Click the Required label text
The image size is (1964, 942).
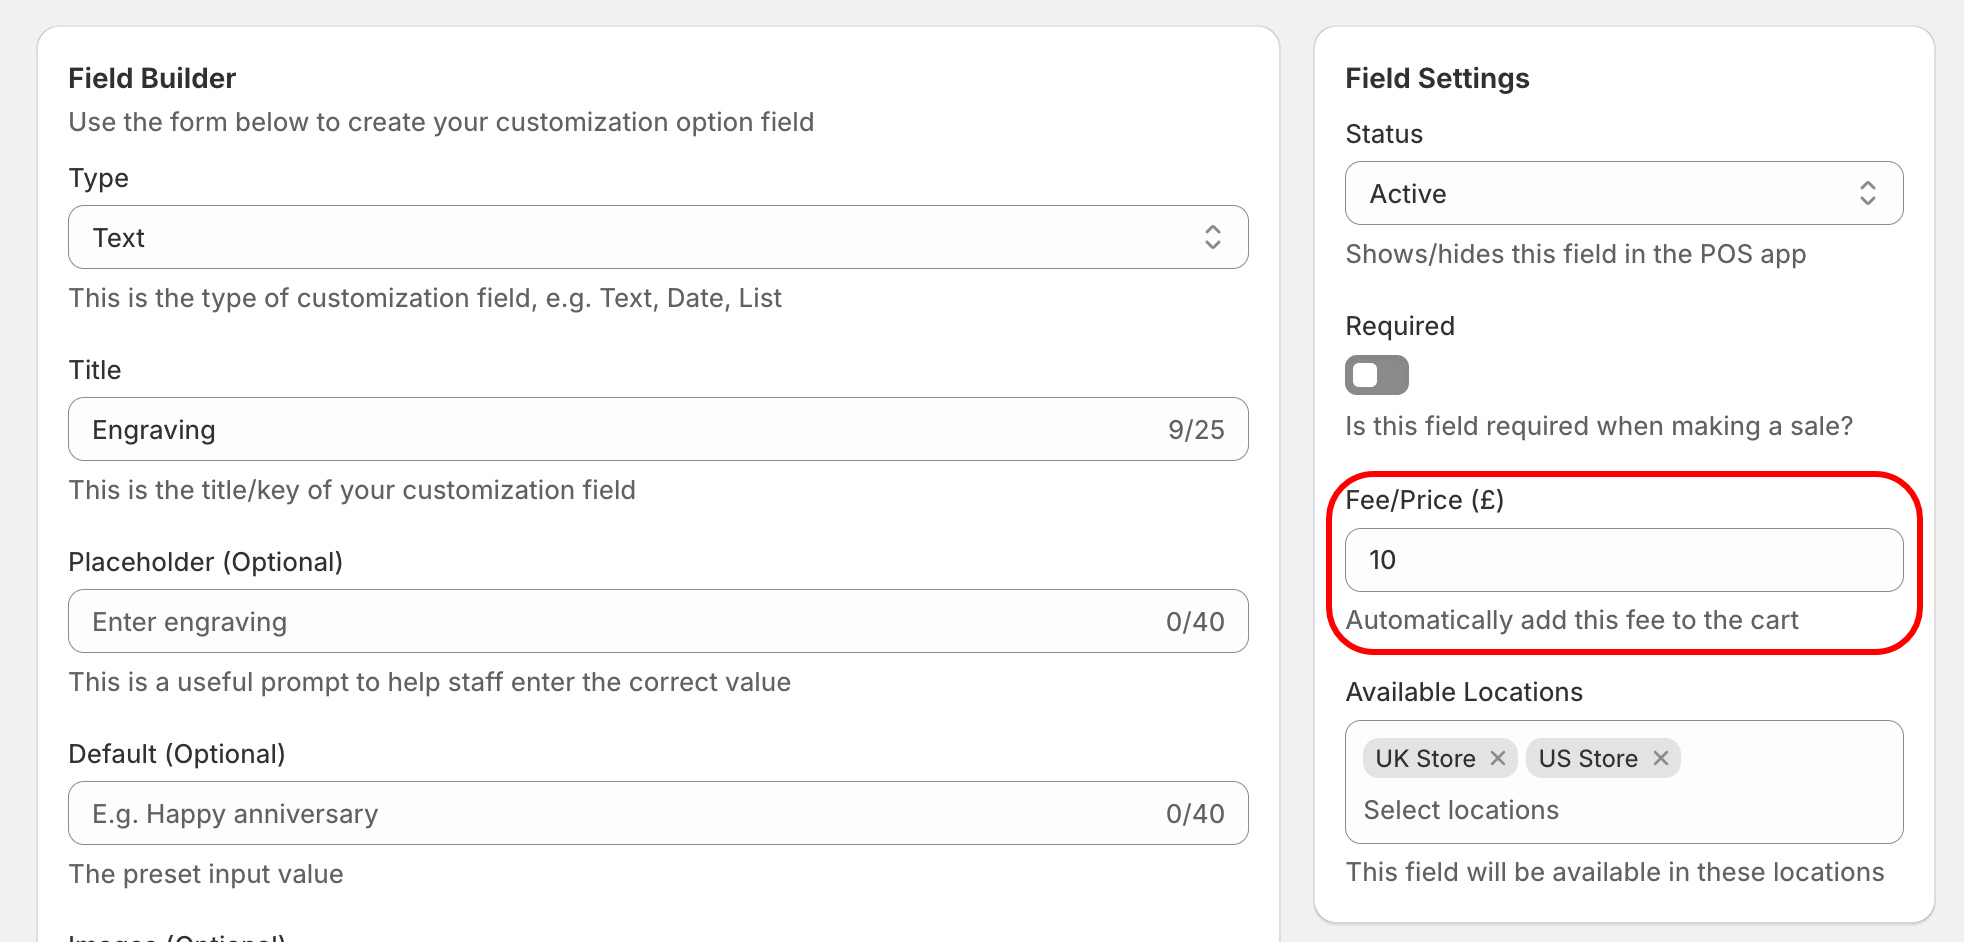tap(1399, 325)
